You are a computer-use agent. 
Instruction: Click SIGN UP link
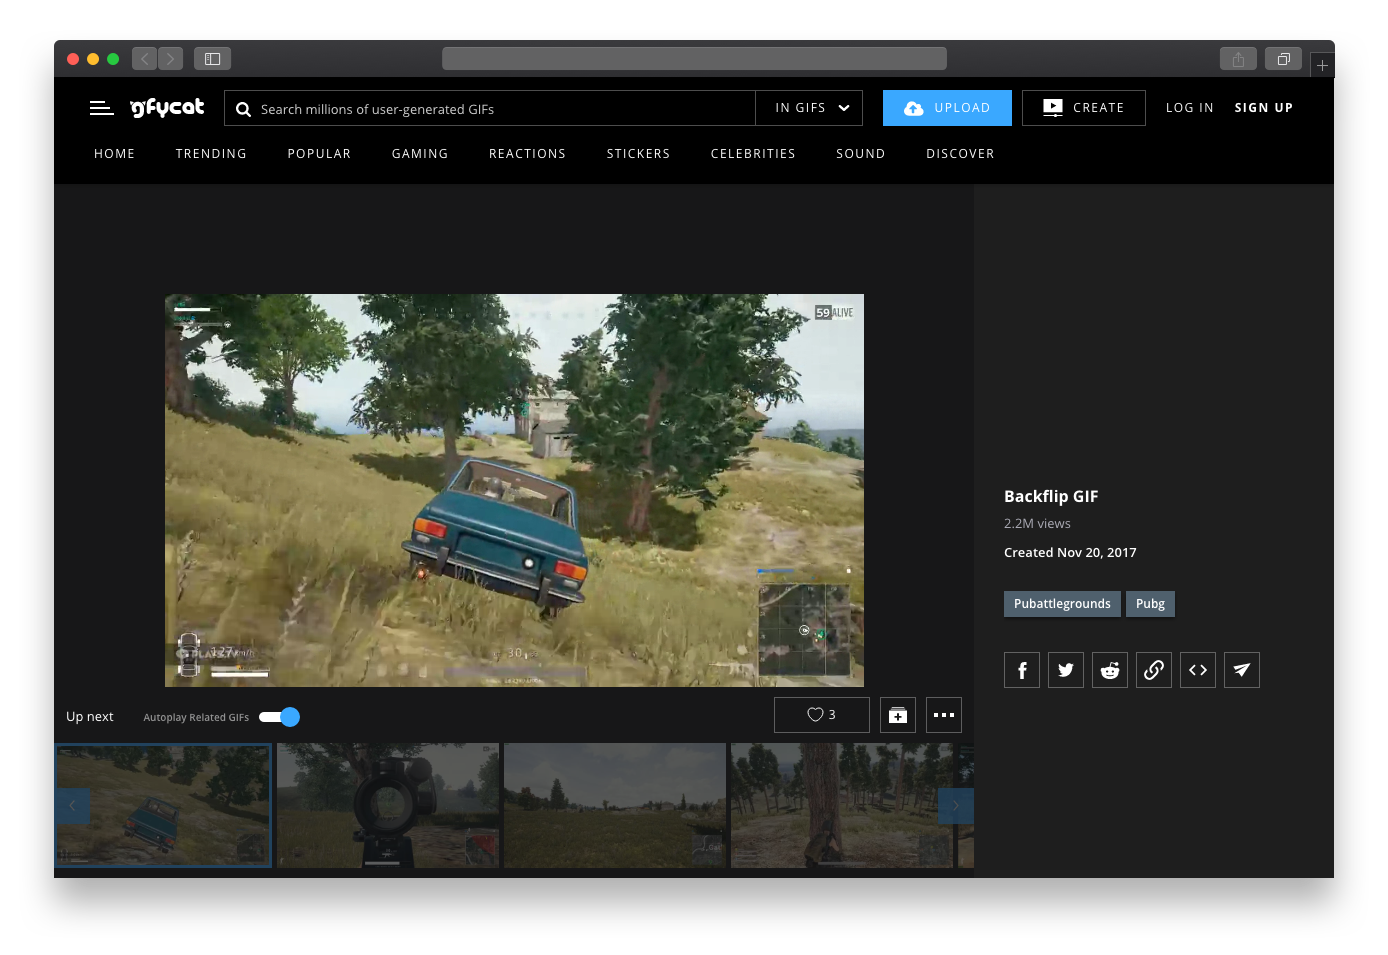1264,108
